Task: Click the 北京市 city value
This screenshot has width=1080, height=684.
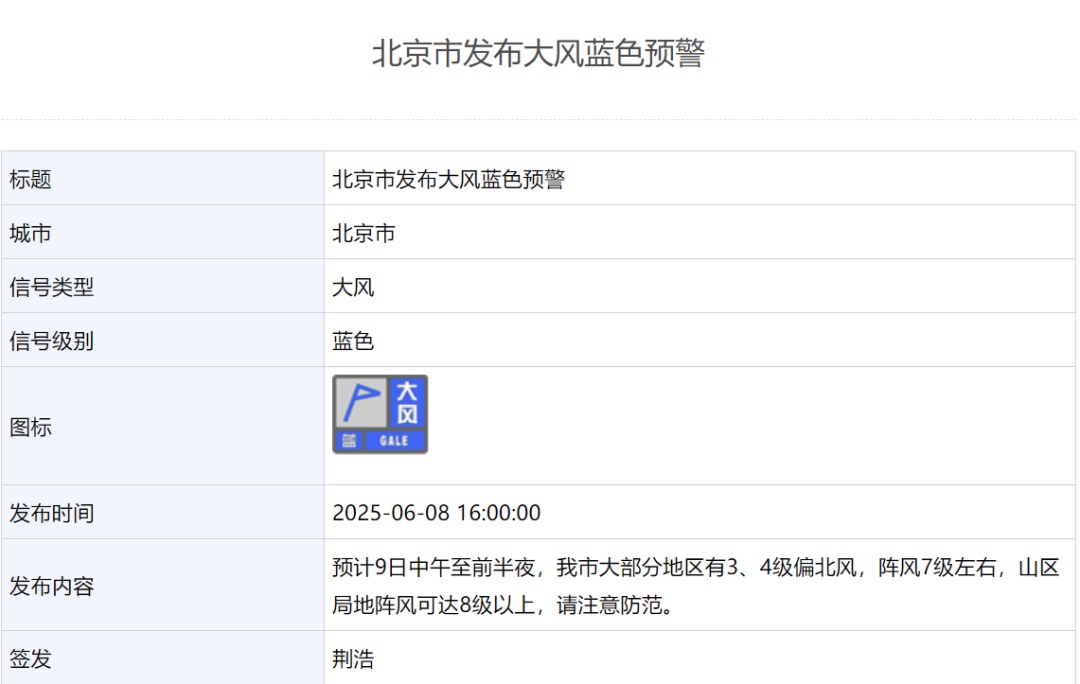Action: [364, 234]
